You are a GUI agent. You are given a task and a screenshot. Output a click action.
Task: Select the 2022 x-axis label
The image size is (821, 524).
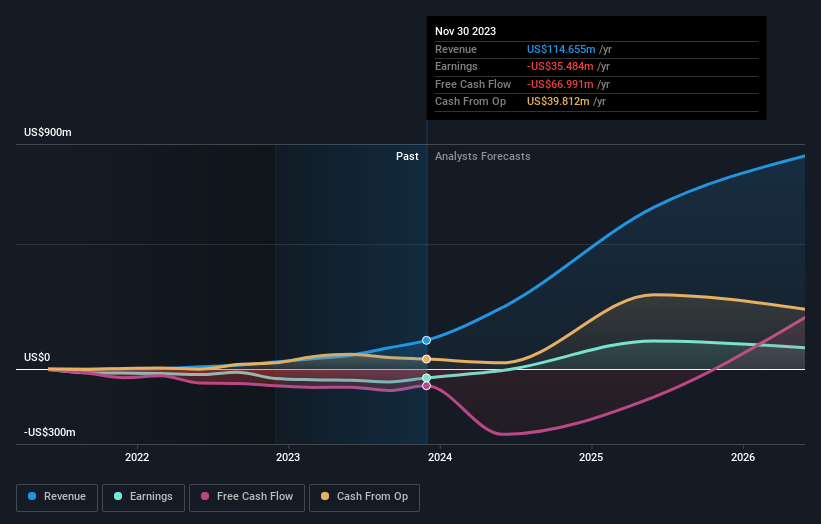pos(137,457)
